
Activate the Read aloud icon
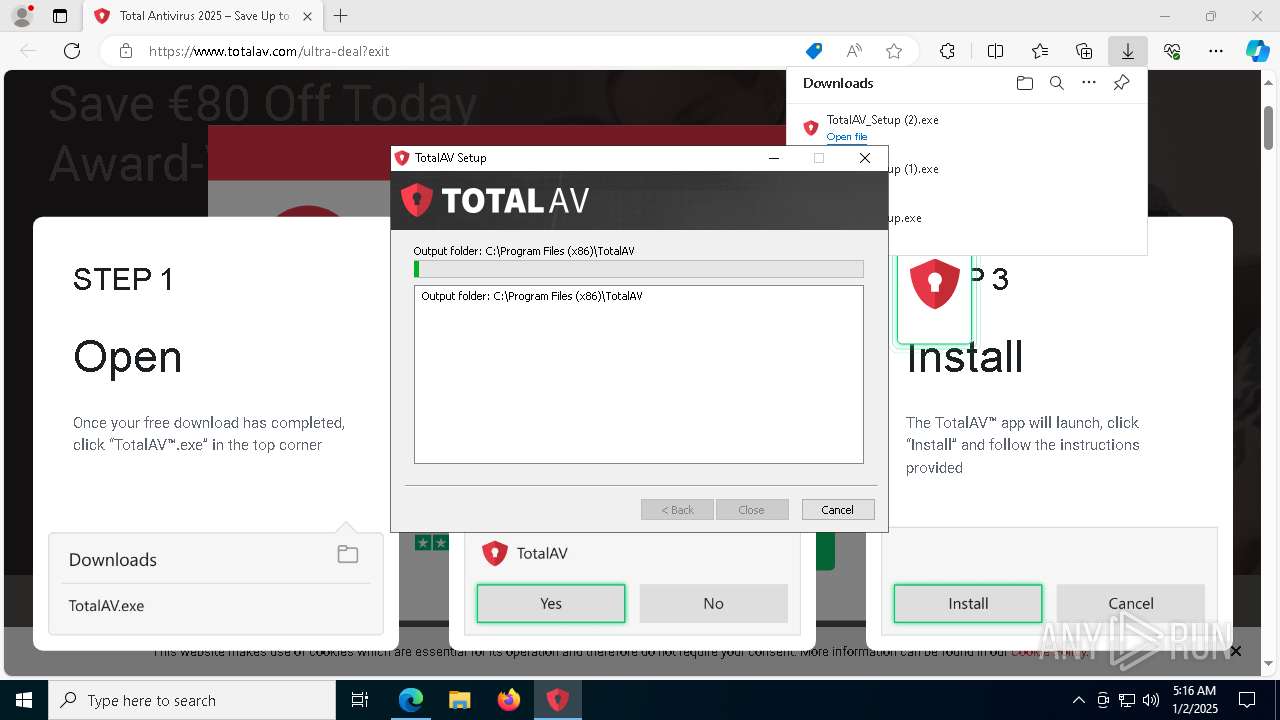854,51
